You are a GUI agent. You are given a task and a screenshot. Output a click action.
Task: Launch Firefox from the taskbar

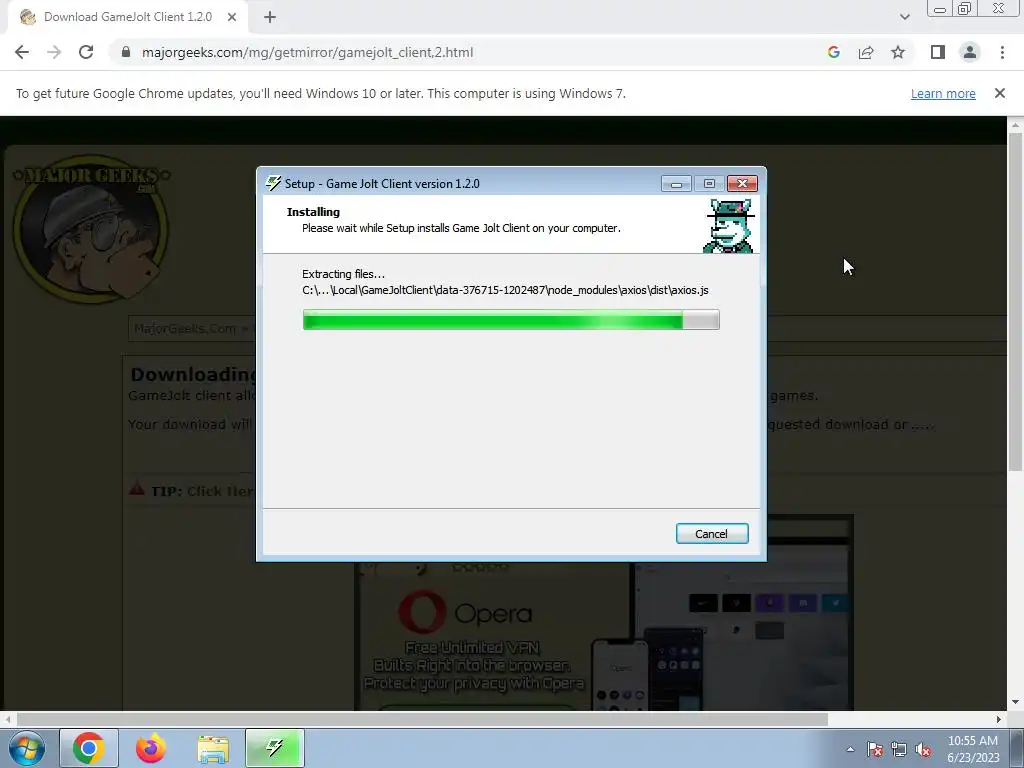coord(151,748)
